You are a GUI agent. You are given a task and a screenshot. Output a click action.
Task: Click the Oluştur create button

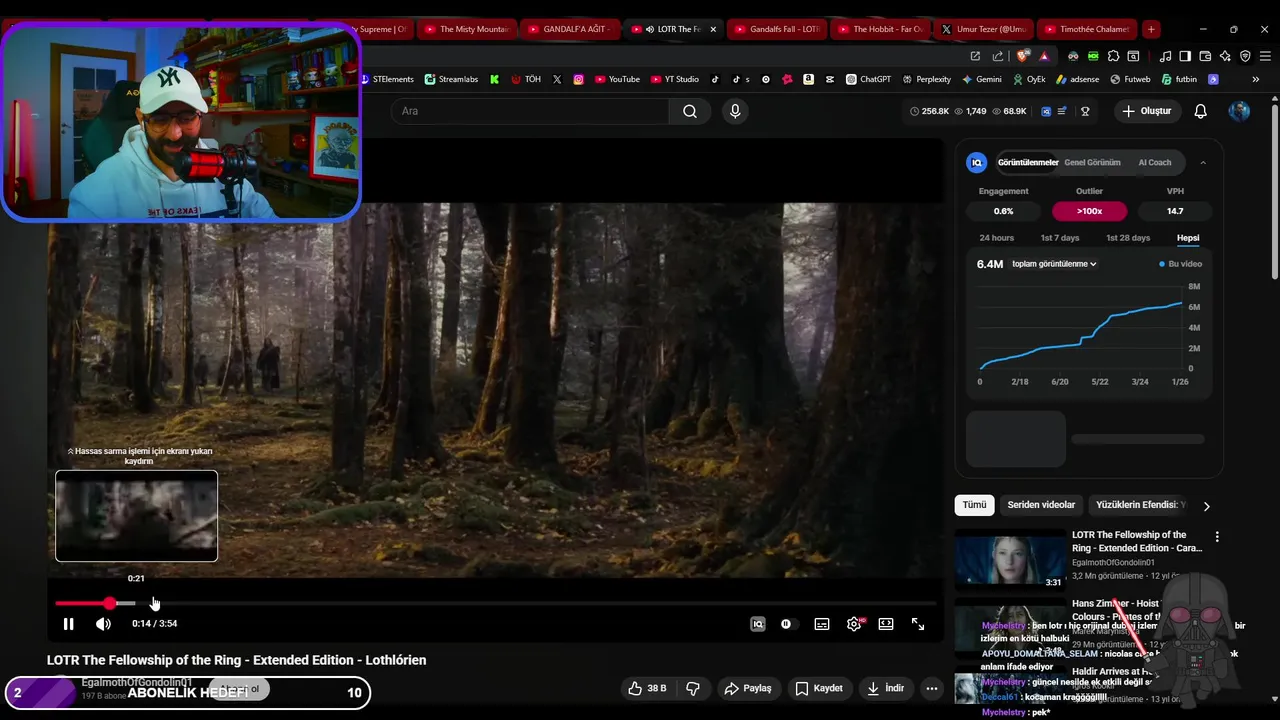click(1146, 111)
